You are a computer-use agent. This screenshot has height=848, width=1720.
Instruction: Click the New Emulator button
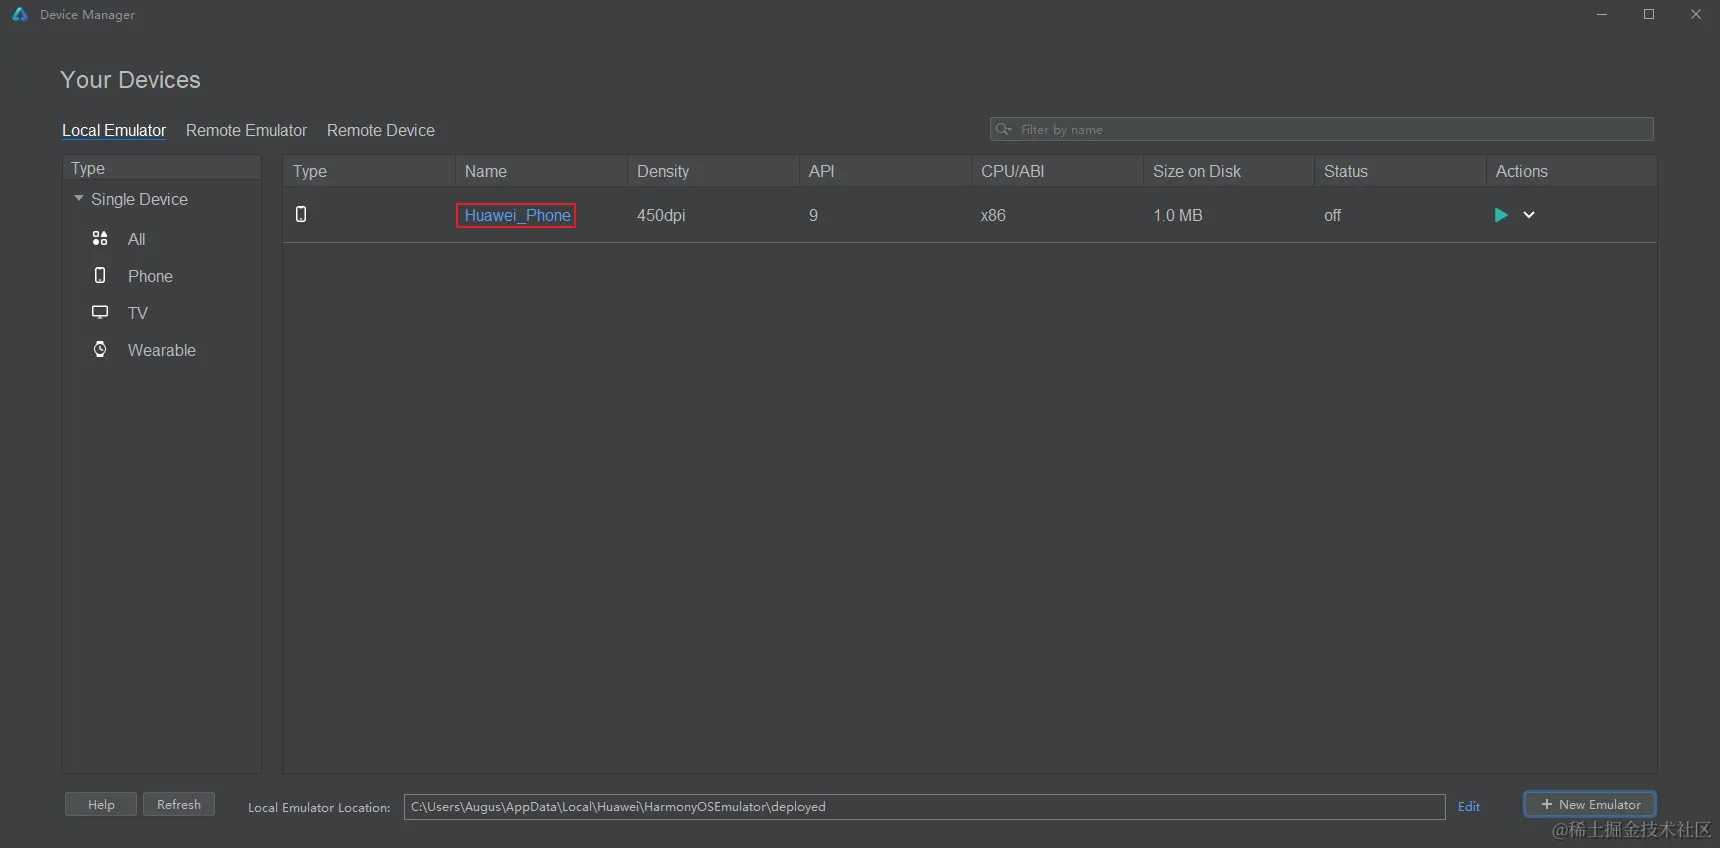pyautogui.click(x=1590, y=804)
